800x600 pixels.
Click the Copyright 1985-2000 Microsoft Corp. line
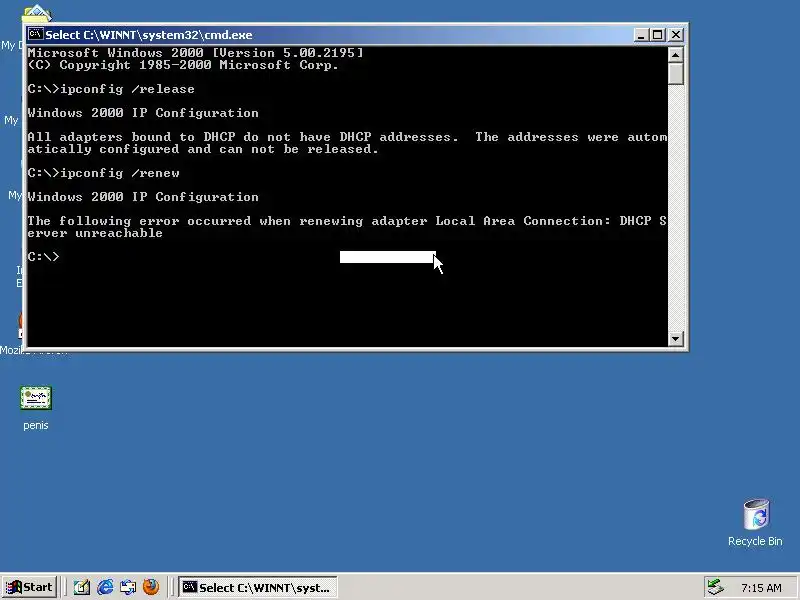click(x=183, y=65)
